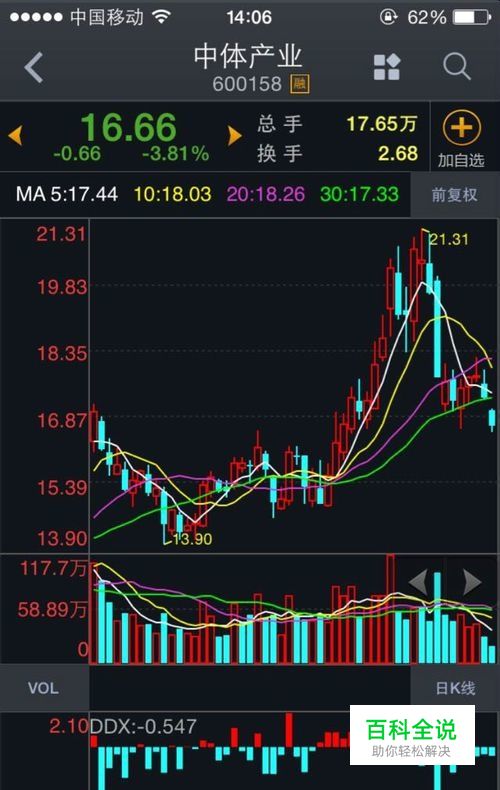Tap the 加自选 label

[x=461, y=161]
